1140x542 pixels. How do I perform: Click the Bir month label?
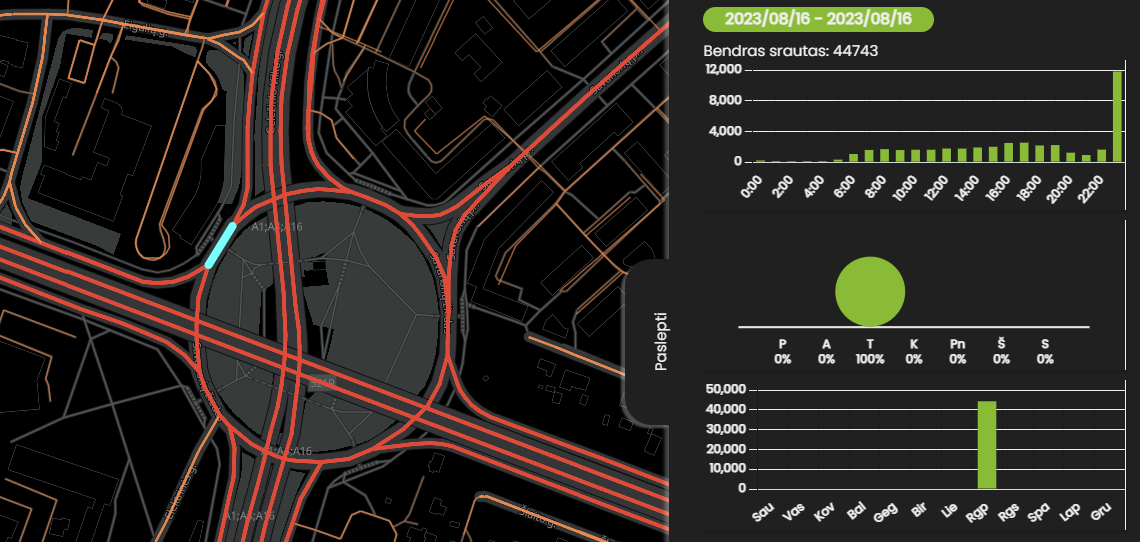click(921, 511)
